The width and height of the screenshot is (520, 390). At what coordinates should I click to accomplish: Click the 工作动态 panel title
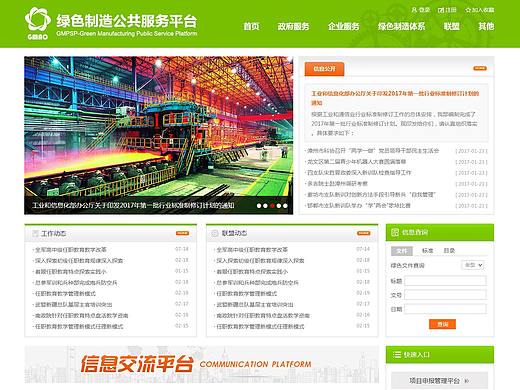pos(53,233)
